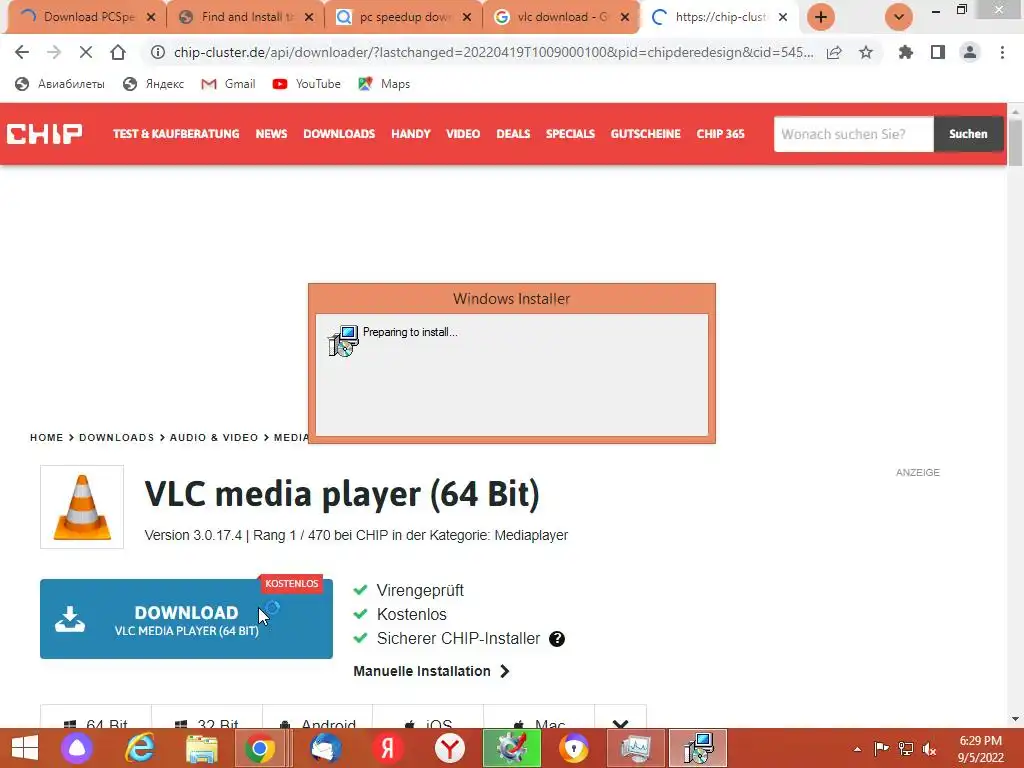Open the Chrome profile avatar
This screenshot has width=1024, height=768.
point(970,52)
